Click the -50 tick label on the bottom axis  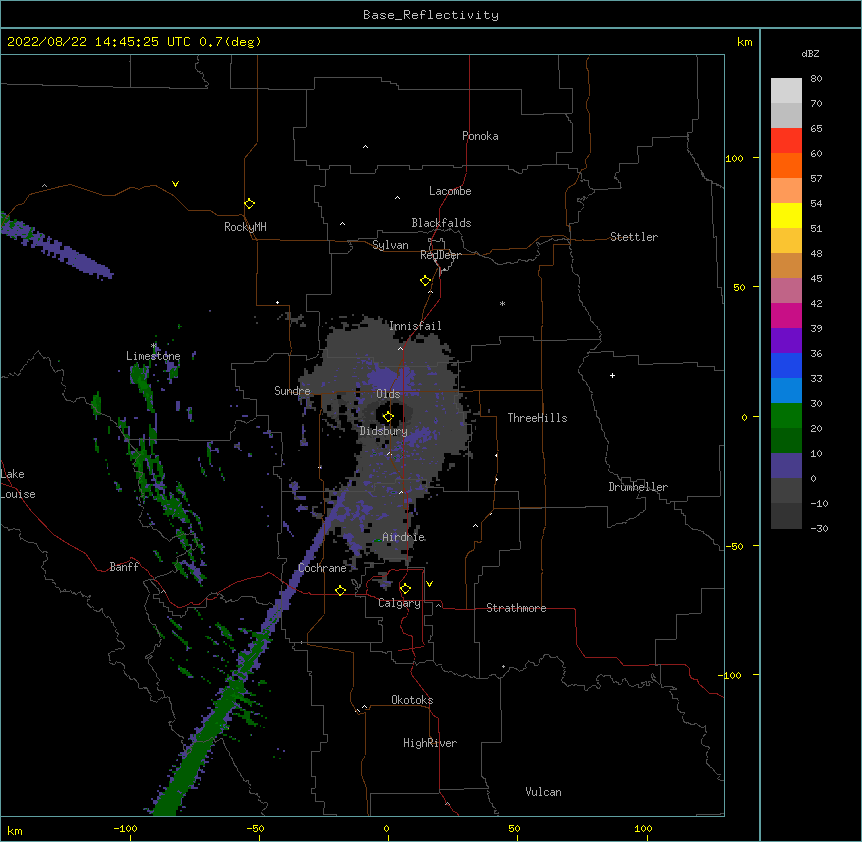[255, 828]
